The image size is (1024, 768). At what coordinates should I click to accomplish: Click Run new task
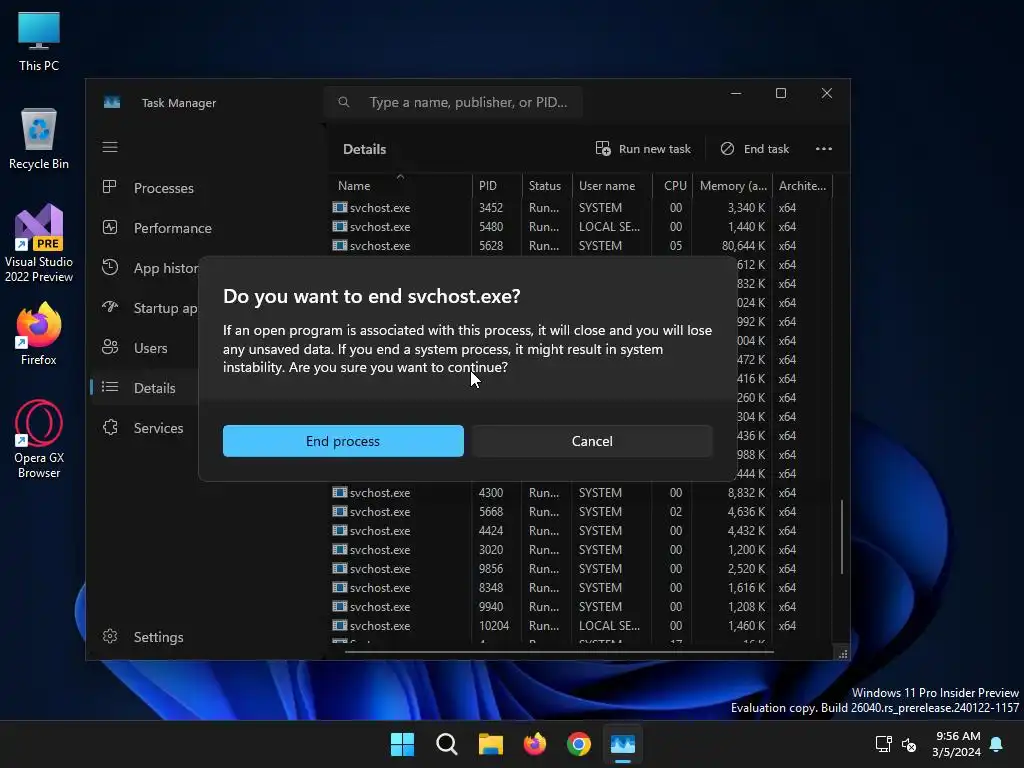(x=643, y=149)
